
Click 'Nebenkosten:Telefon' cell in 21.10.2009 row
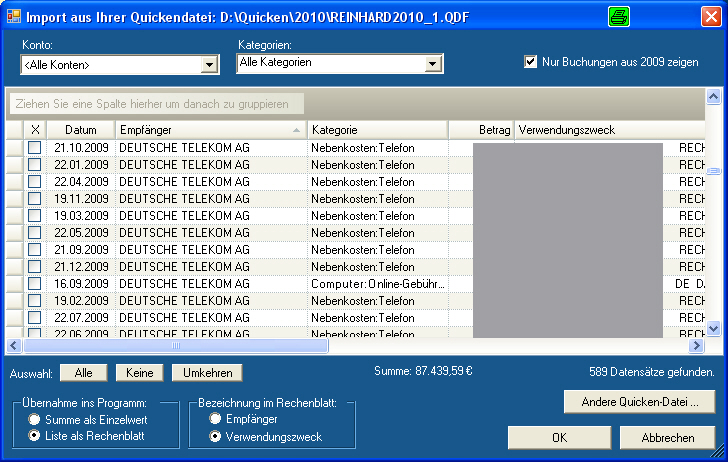point(377,148)
